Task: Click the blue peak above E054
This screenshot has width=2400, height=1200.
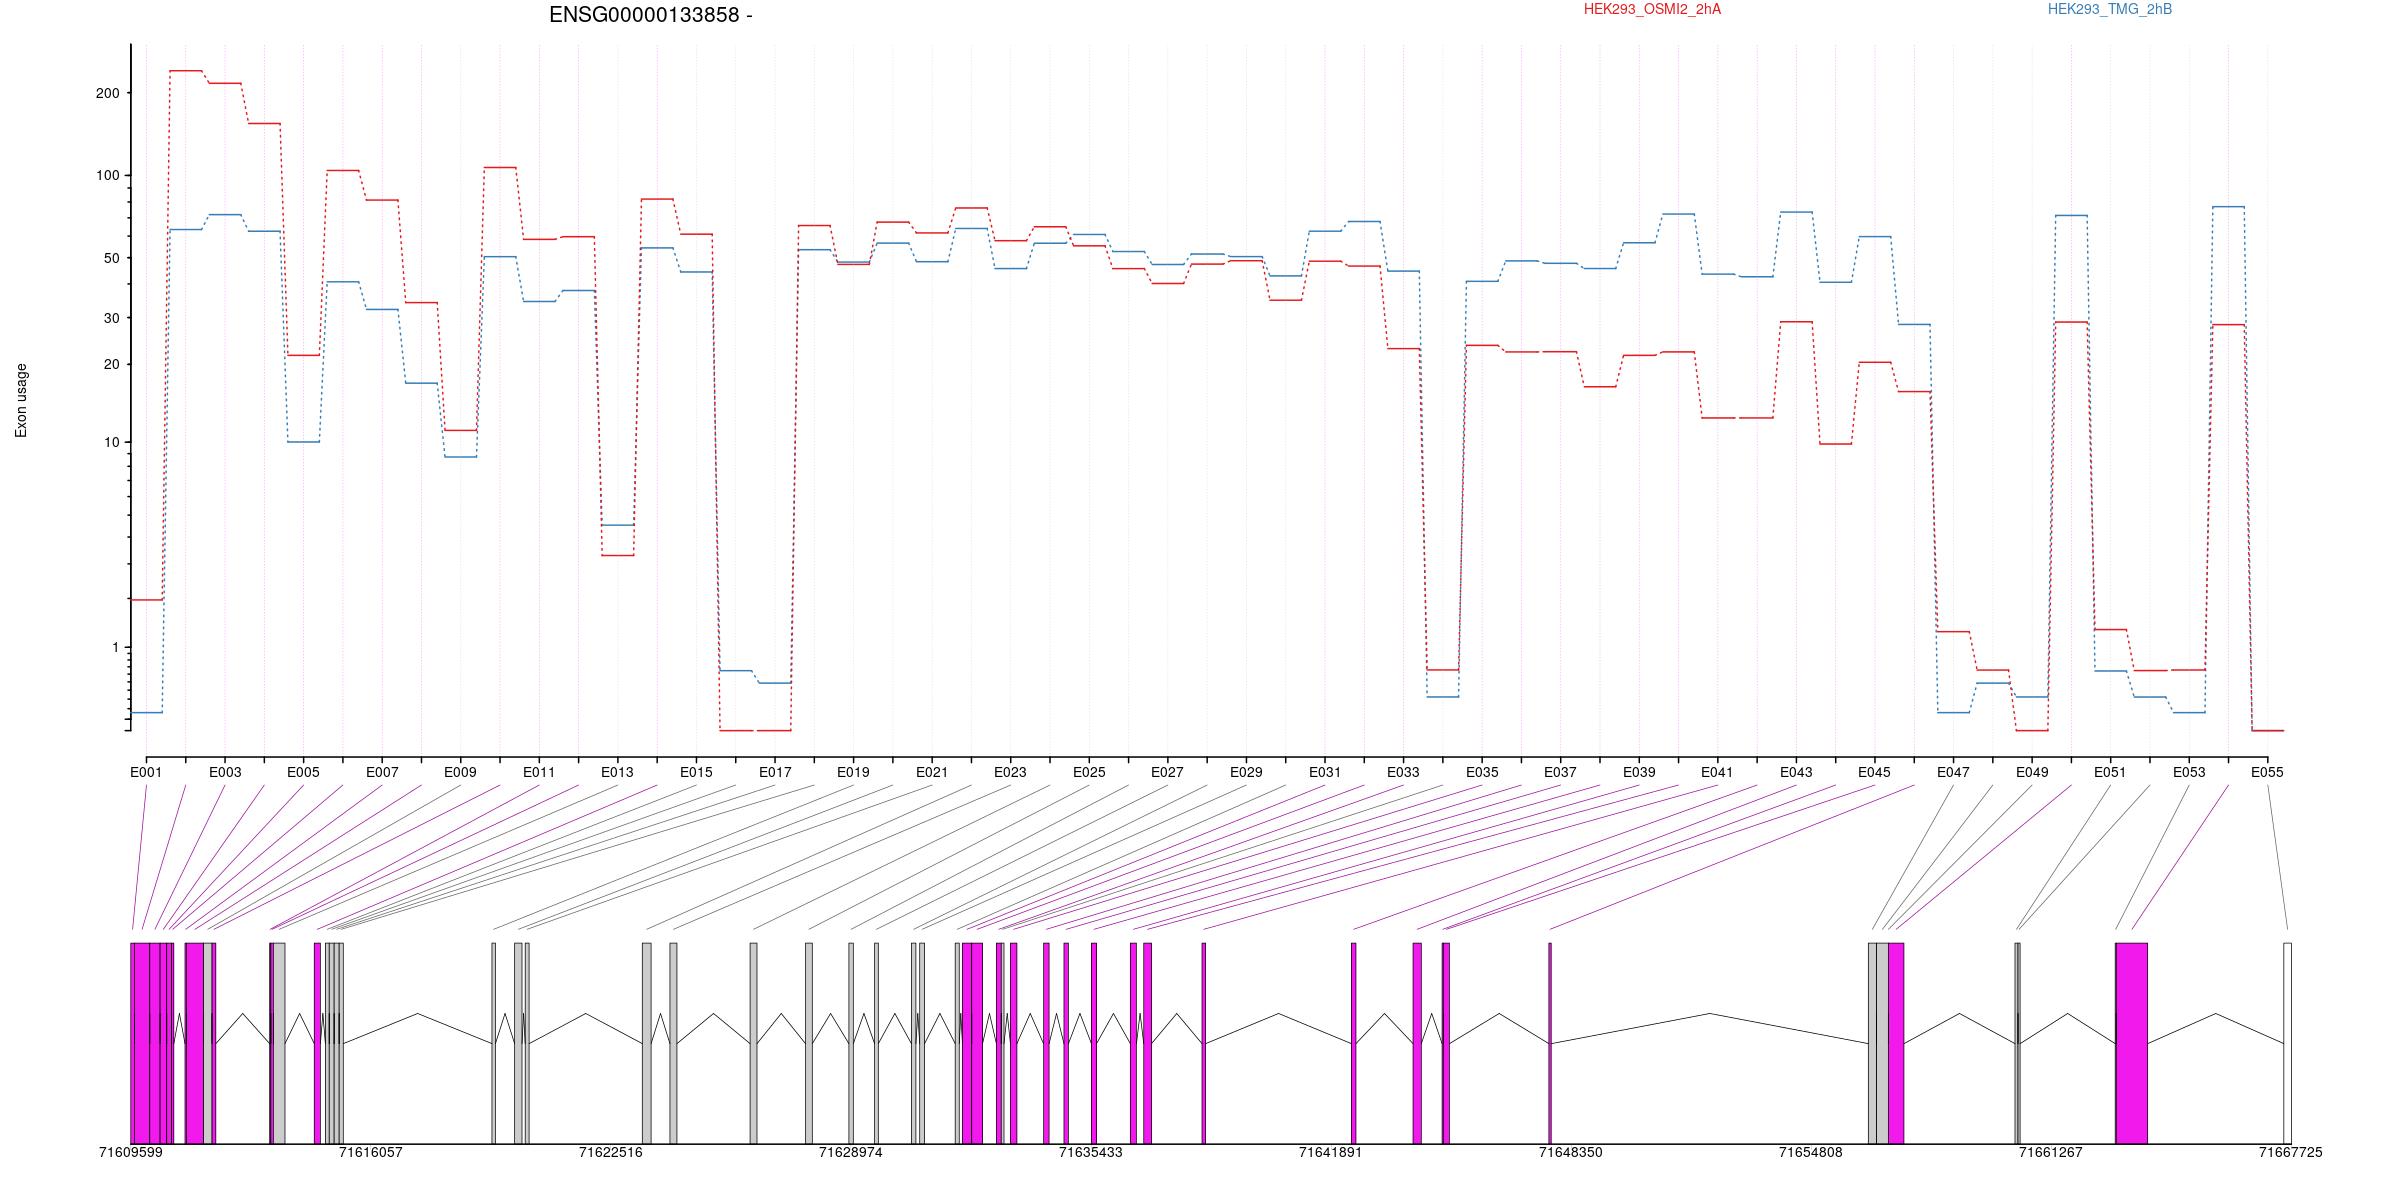Action: point(2228,207)
